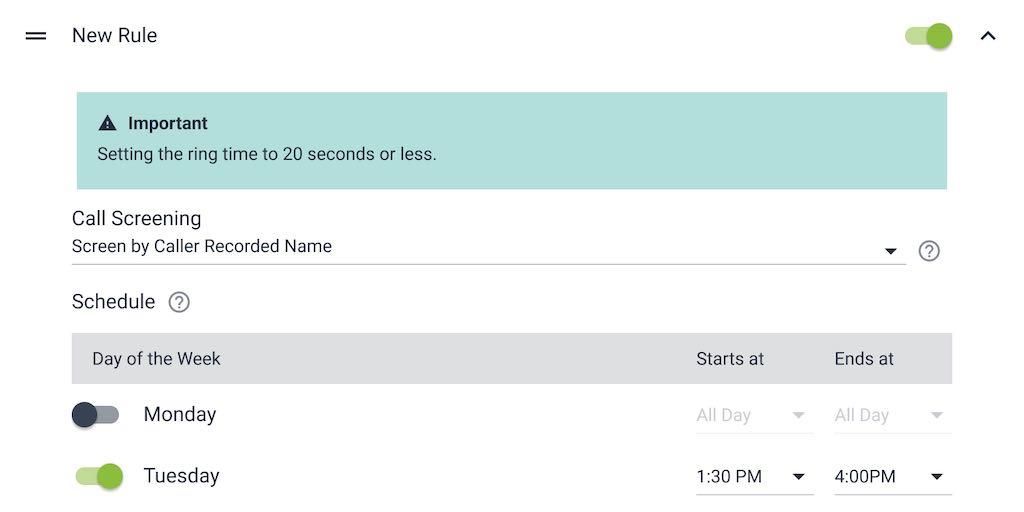Viewport: 1024px width, 512px height.
Task: Open the Schedule help question mark
Action: (x=179, y=302)
